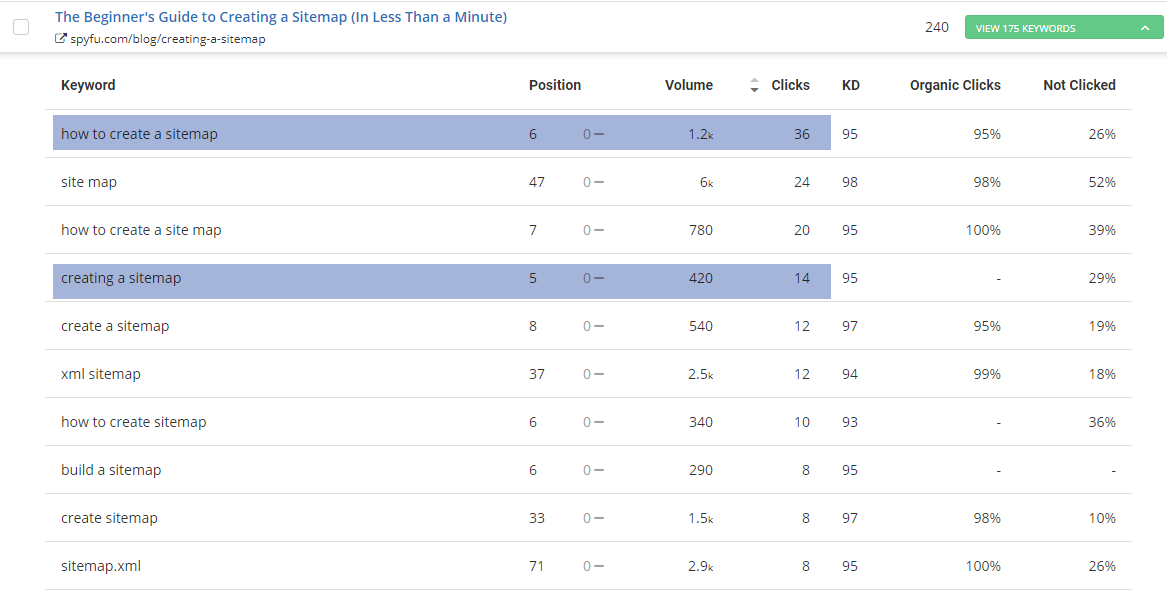
Task: Click the external-link icon beside spyfu.com URL
Action: [61, 39]
